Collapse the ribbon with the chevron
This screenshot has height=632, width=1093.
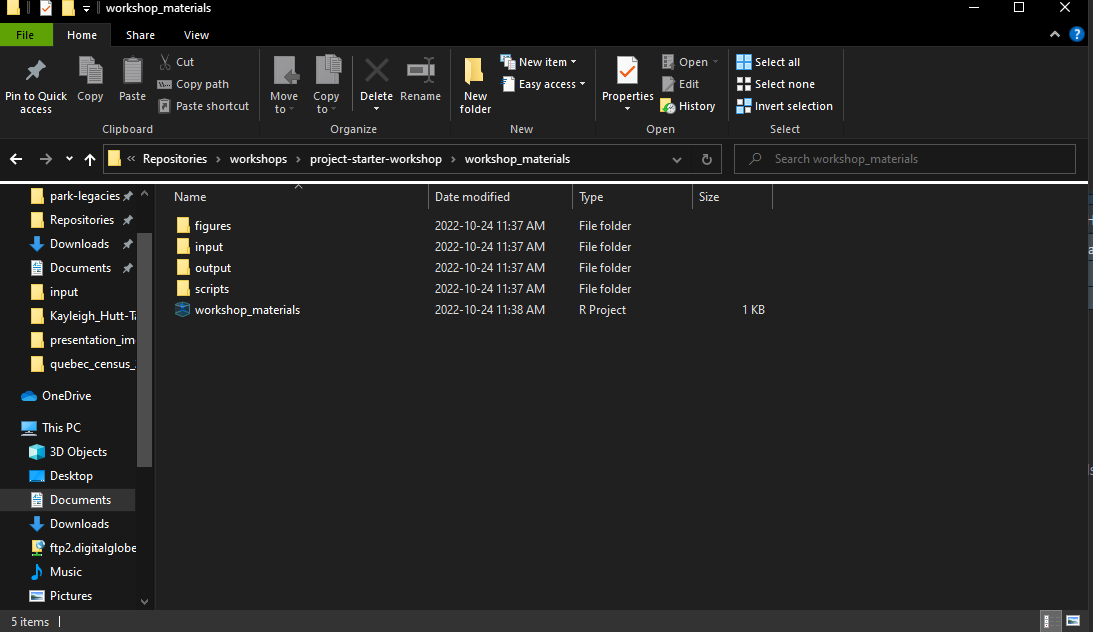coord(1056,35)
